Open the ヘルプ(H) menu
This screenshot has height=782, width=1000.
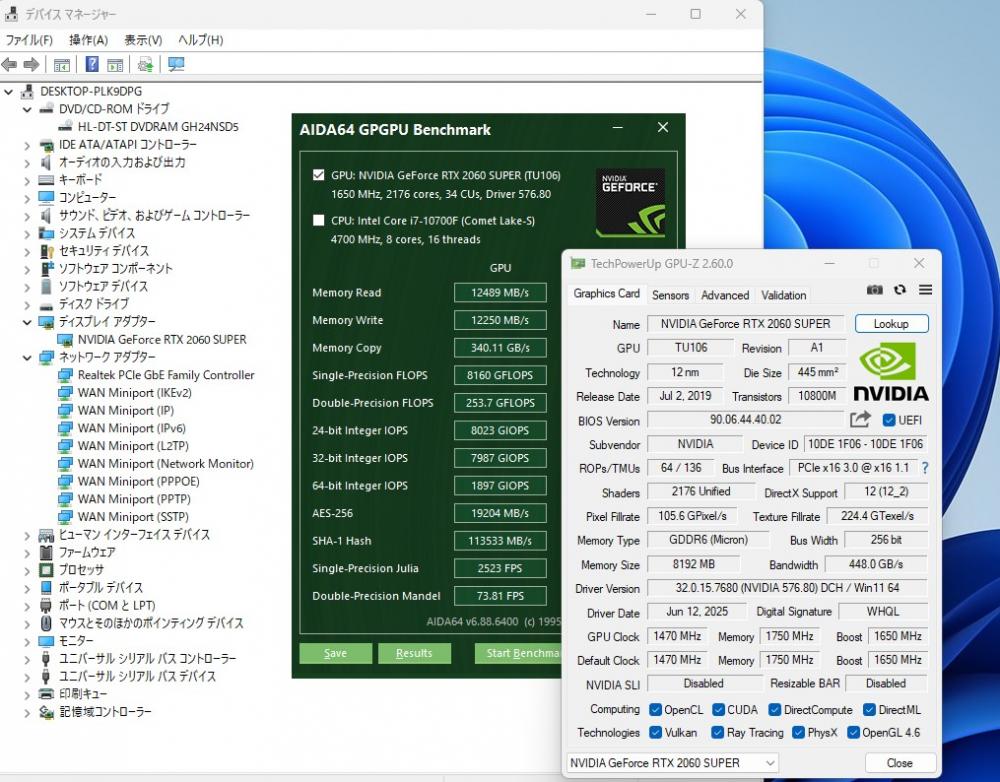pos(200,40)
